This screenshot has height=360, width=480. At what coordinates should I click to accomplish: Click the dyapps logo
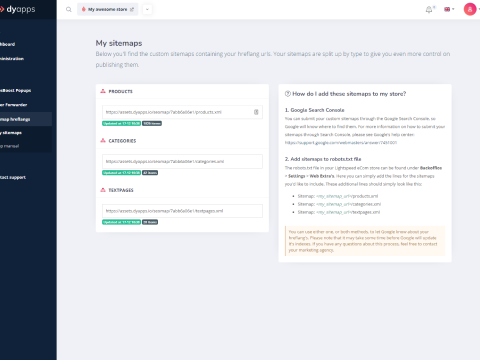pos(18,9)
